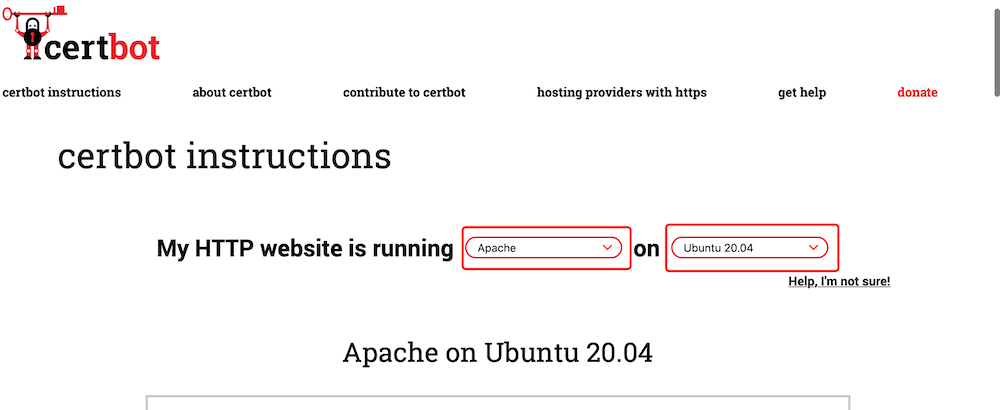
Task: Click the certbot robot mascot icon
Action: [x=35, y=38]
